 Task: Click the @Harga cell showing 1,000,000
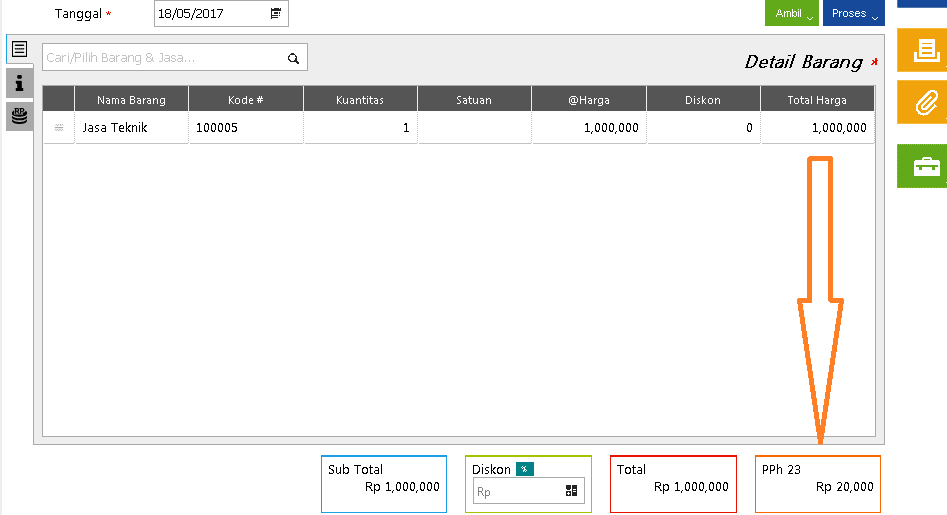coord(589,128)
